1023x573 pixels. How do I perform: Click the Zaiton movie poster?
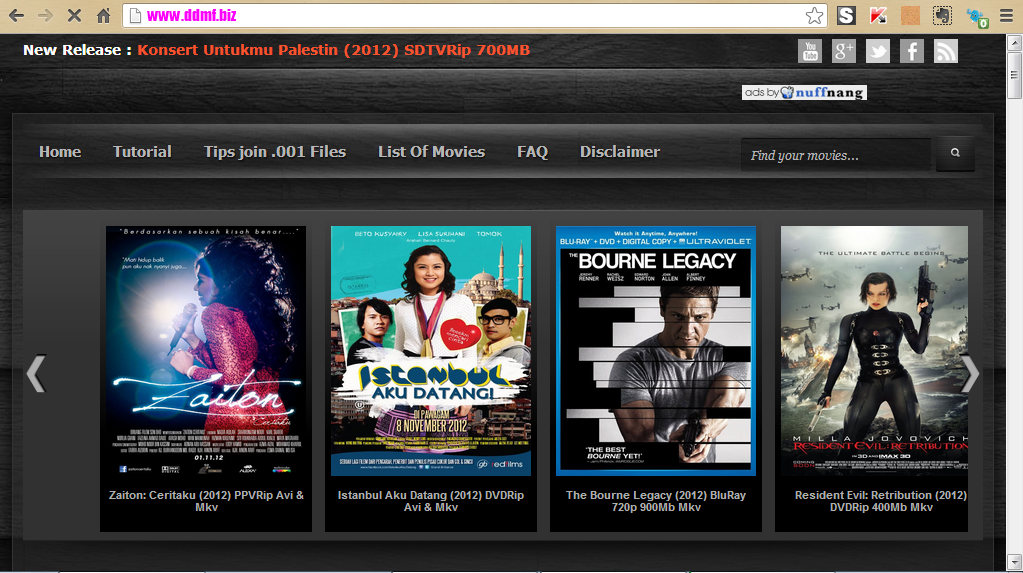(x=206, y=350)
